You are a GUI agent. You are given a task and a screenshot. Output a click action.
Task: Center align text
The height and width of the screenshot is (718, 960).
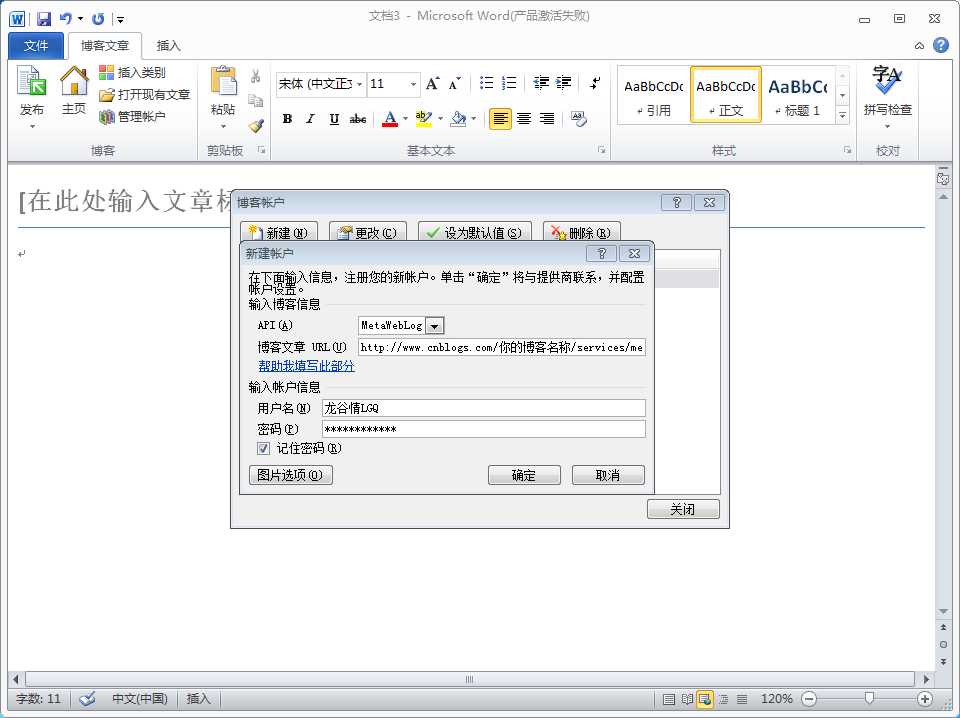coord(523,119)
